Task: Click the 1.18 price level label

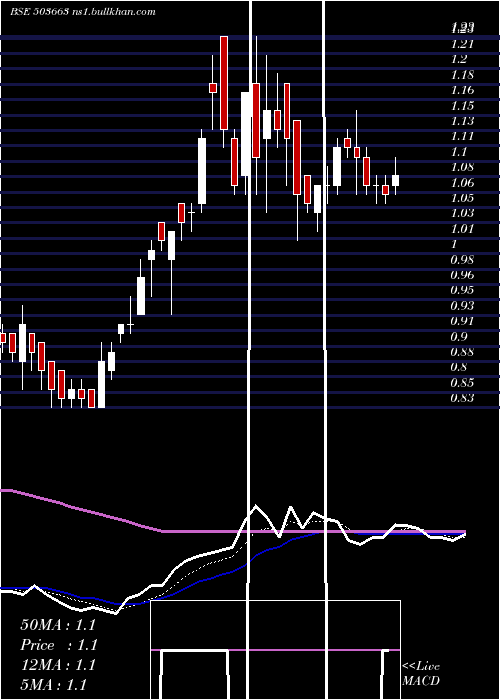Action: [x=462, y=75]
